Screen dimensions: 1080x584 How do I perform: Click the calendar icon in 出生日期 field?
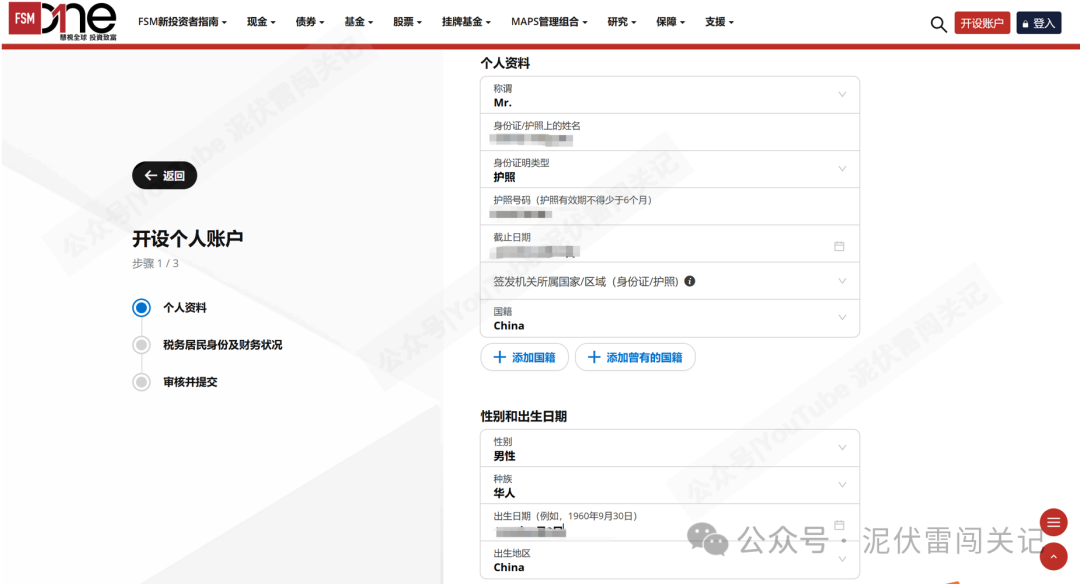839,525
